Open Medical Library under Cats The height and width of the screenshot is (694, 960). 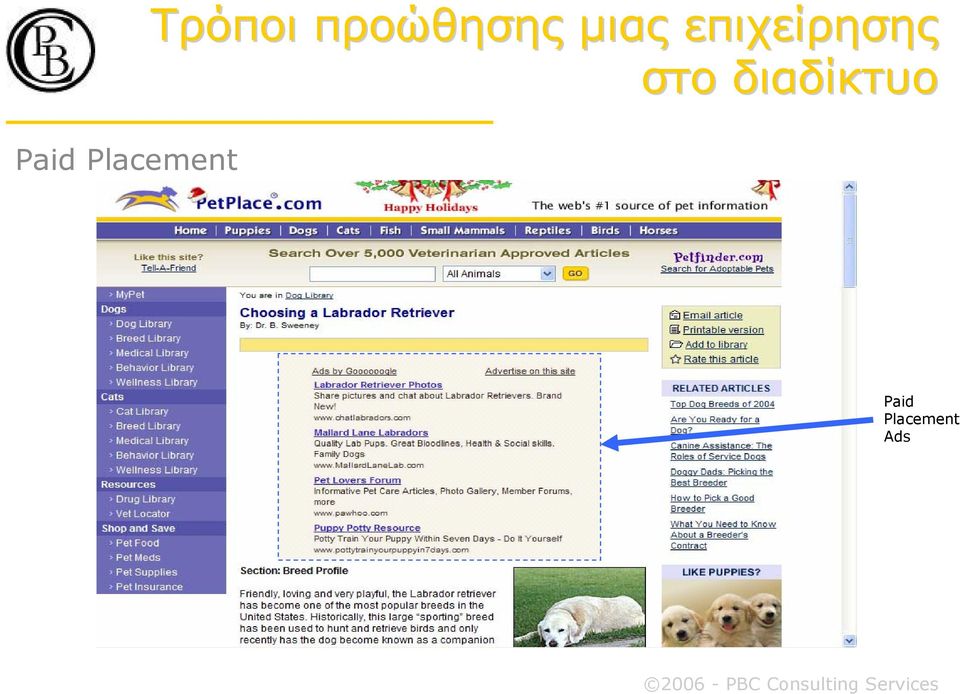[x=152, y=441]
